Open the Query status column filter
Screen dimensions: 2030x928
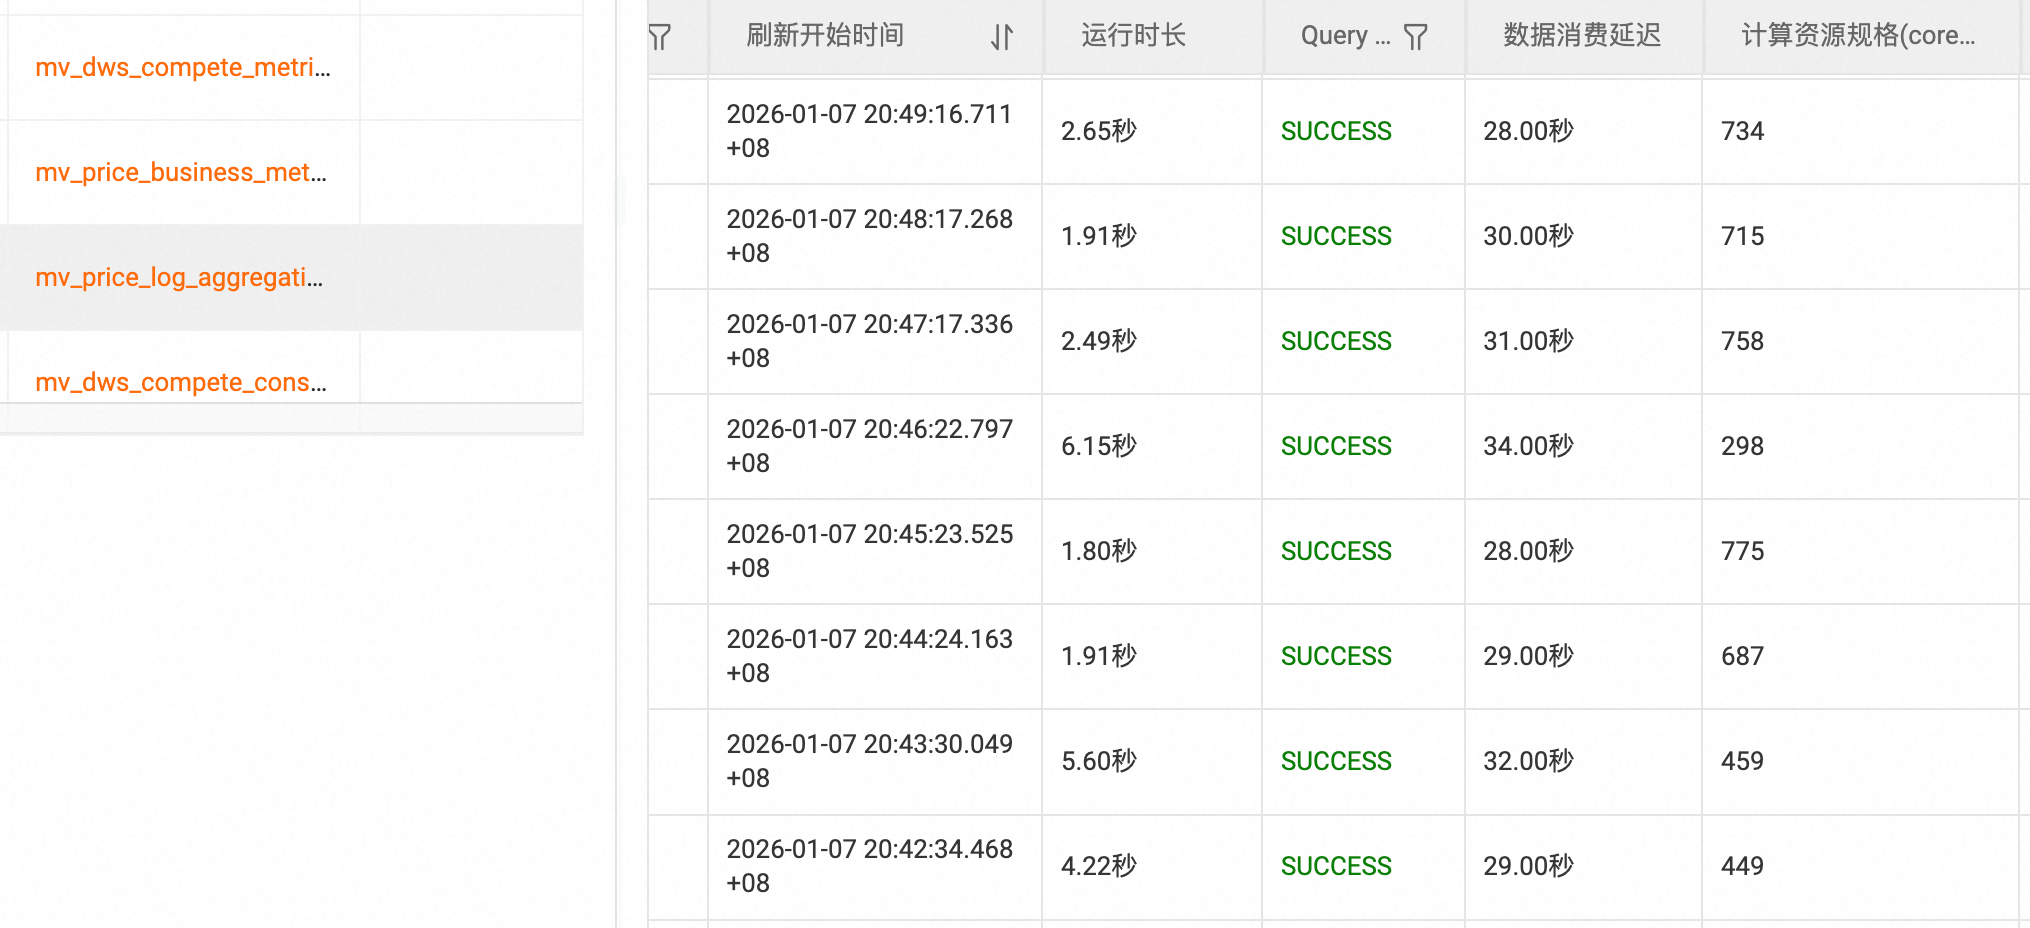tap(1416, 36)
